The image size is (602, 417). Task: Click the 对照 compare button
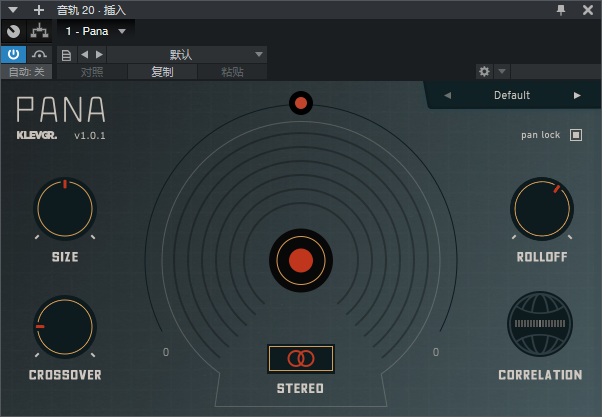tap(92, 72)
